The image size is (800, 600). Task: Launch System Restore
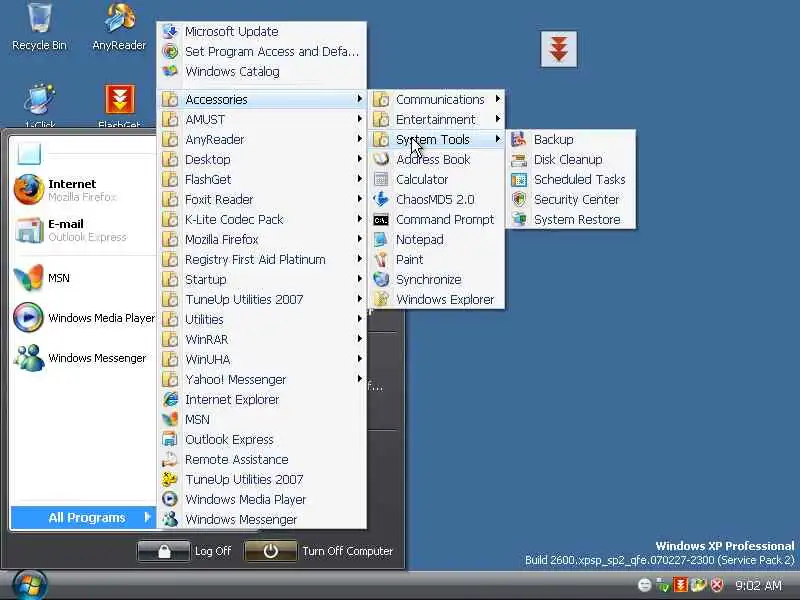coord(571,219)
